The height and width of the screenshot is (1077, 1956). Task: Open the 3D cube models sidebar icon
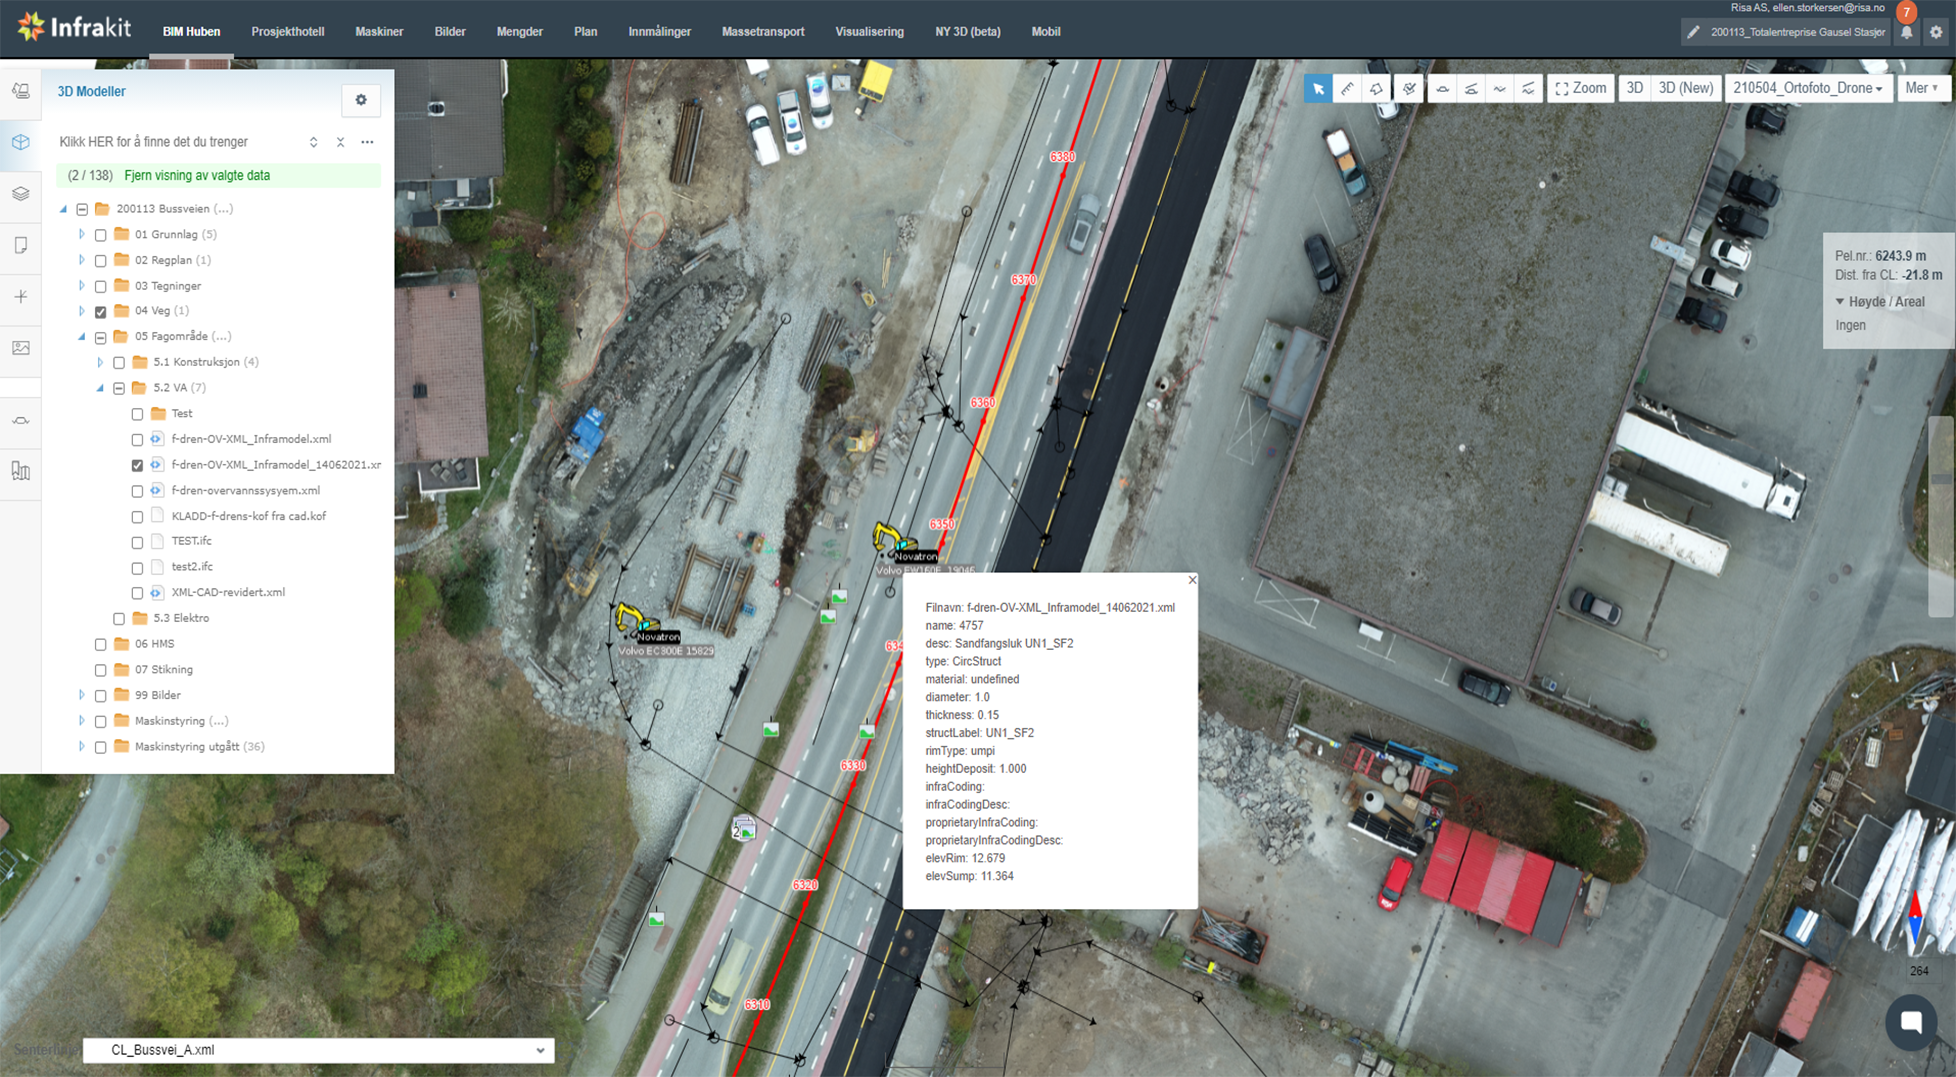point(21,142)
